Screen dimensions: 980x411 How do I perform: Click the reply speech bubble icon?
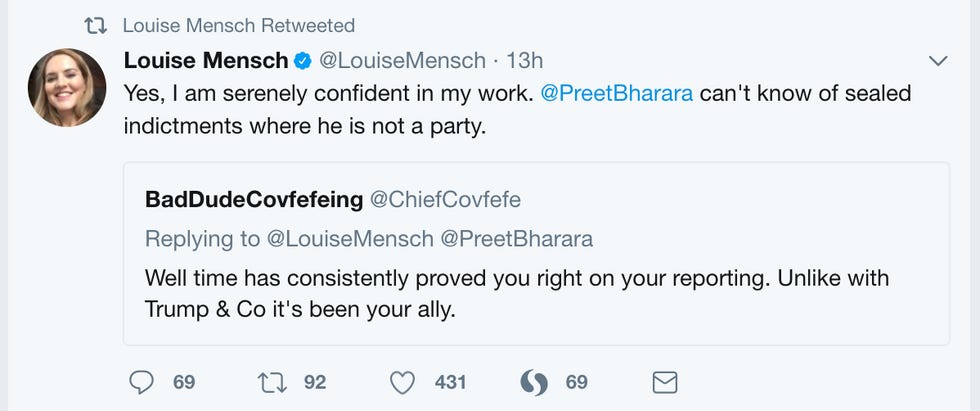tap(143, 382)
